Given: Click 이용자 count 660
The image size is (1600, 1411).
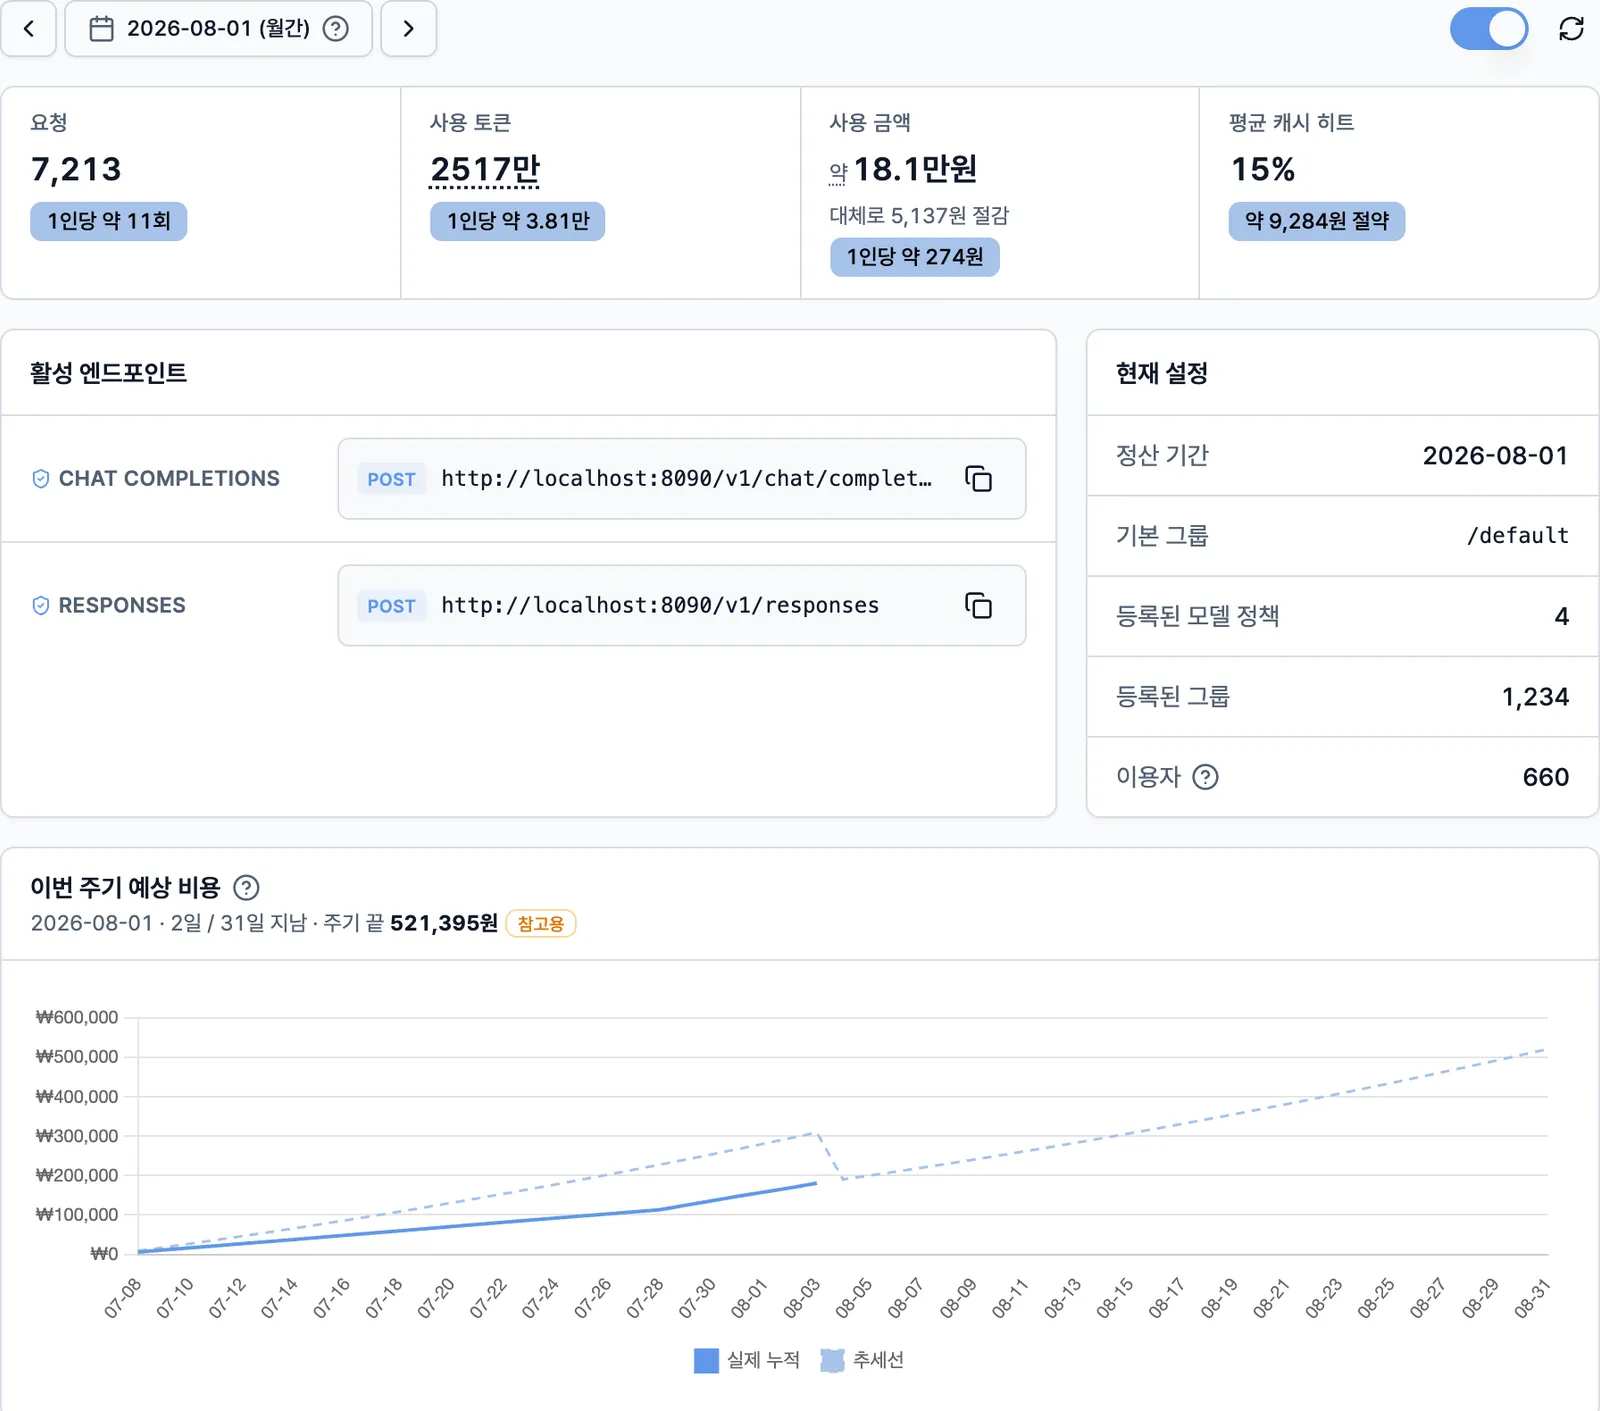Looking at the screenshot, I should (x=1546, y=777).
